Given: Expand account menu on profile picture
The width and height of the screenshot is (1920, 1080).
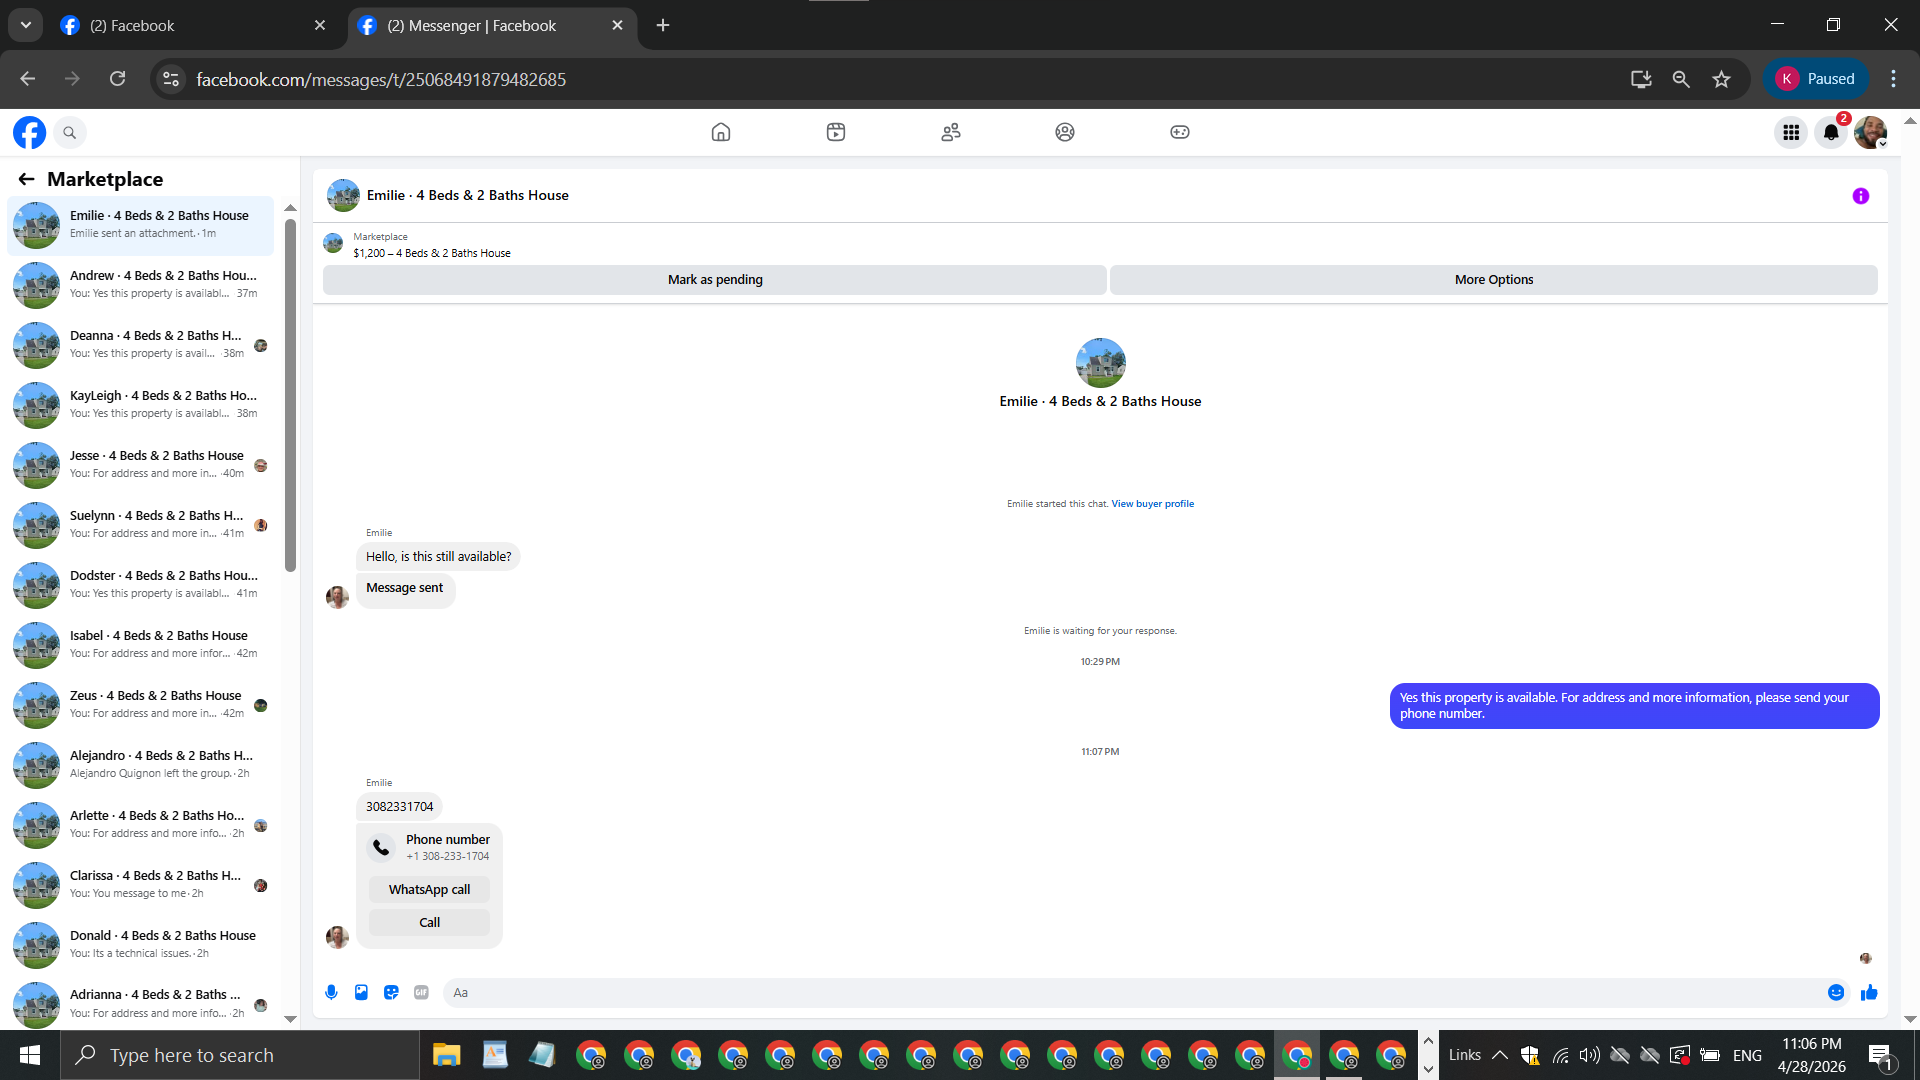Looking at the screenshot, I should point(1870,132).
